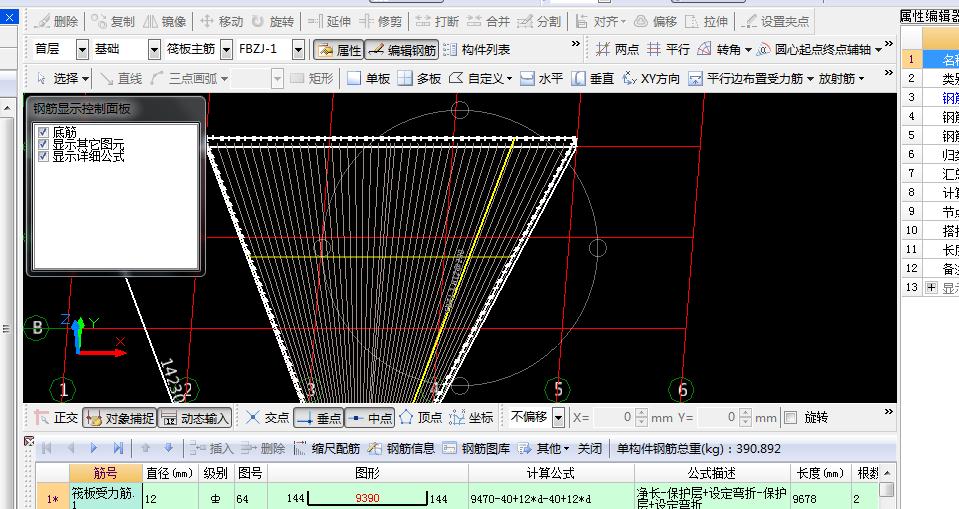Activate the 移动 move tool
This screenshot has width=959, height=509.
(221, 21)
